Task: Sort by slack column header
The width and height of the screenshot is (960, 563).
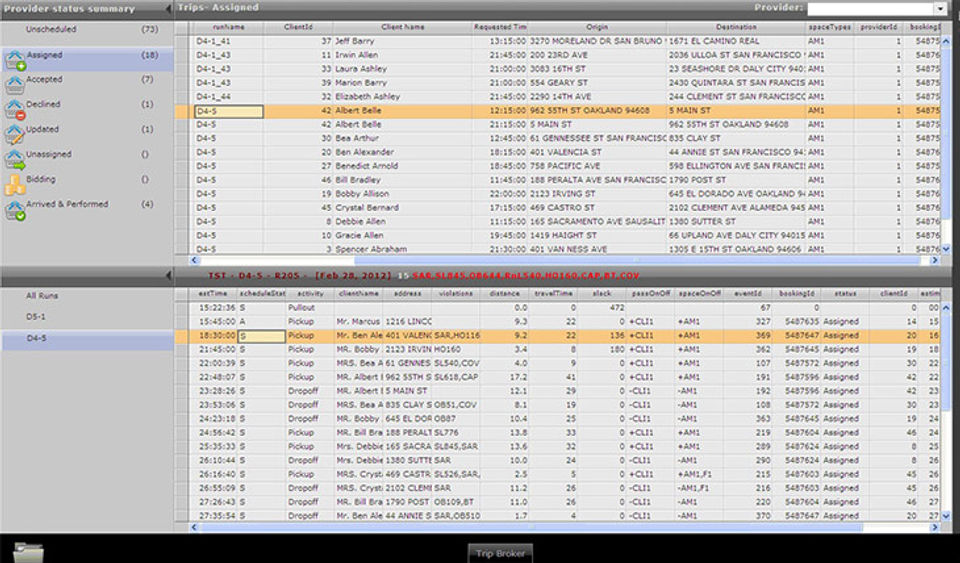Action: tap(601, 294)
